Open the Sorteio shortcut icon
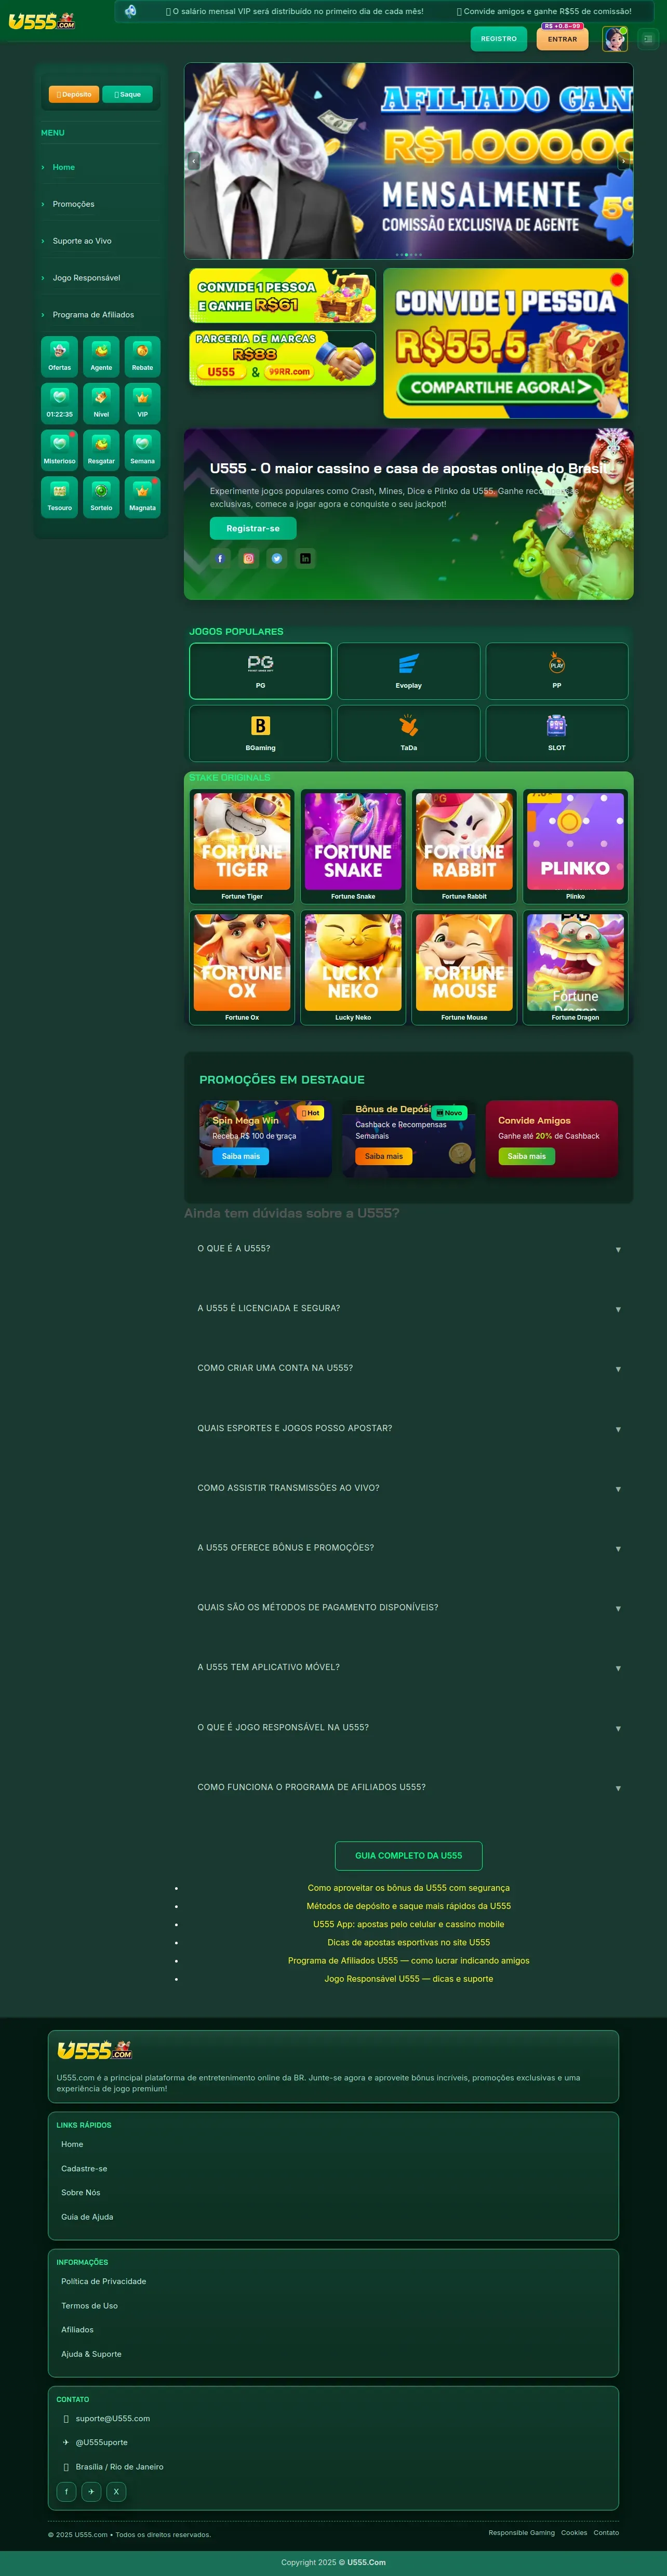Image resolution: width=667 pixels, height=2576 pixels. click(101, 497)
